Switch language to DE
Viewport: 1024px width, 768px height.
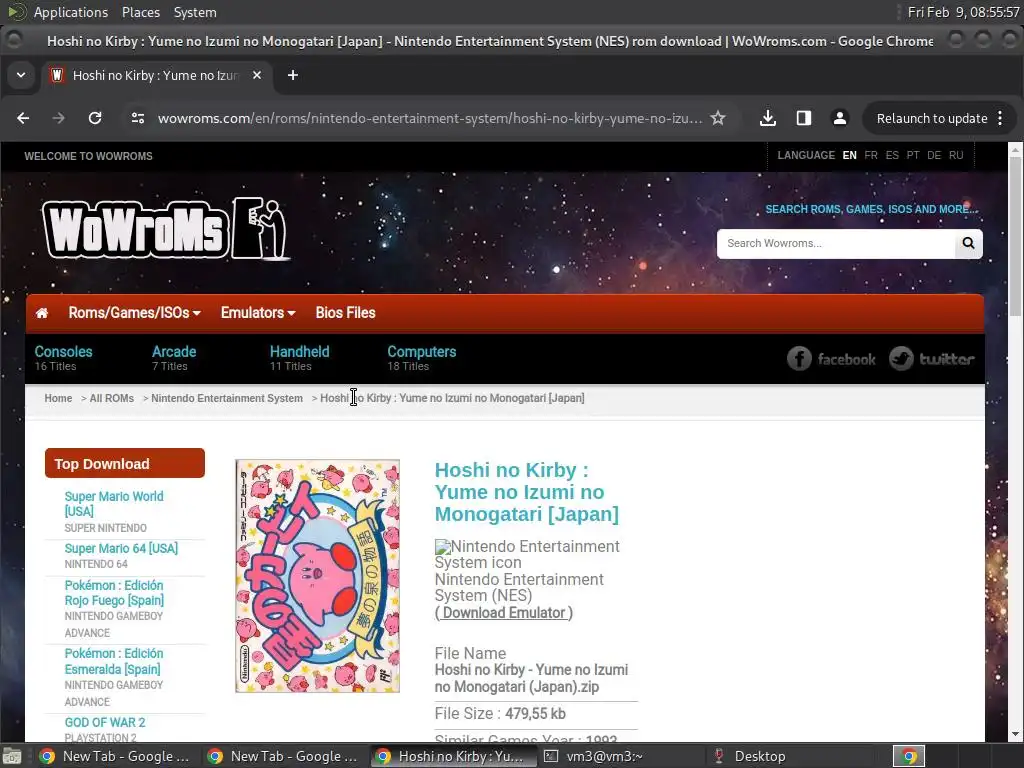pyautogui.click(x=934, y=155)
